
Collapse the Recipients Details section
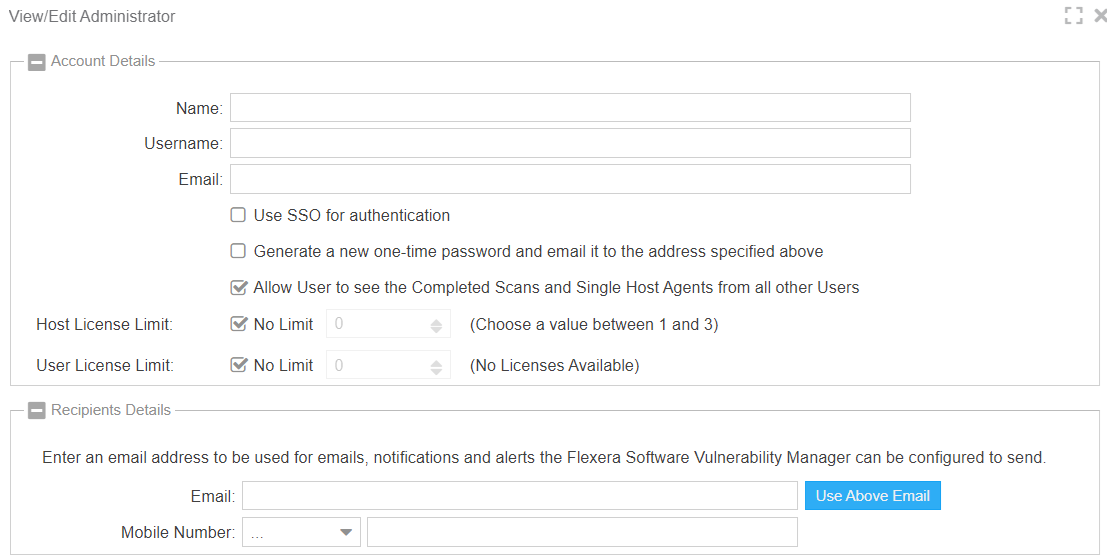[37, 411]
